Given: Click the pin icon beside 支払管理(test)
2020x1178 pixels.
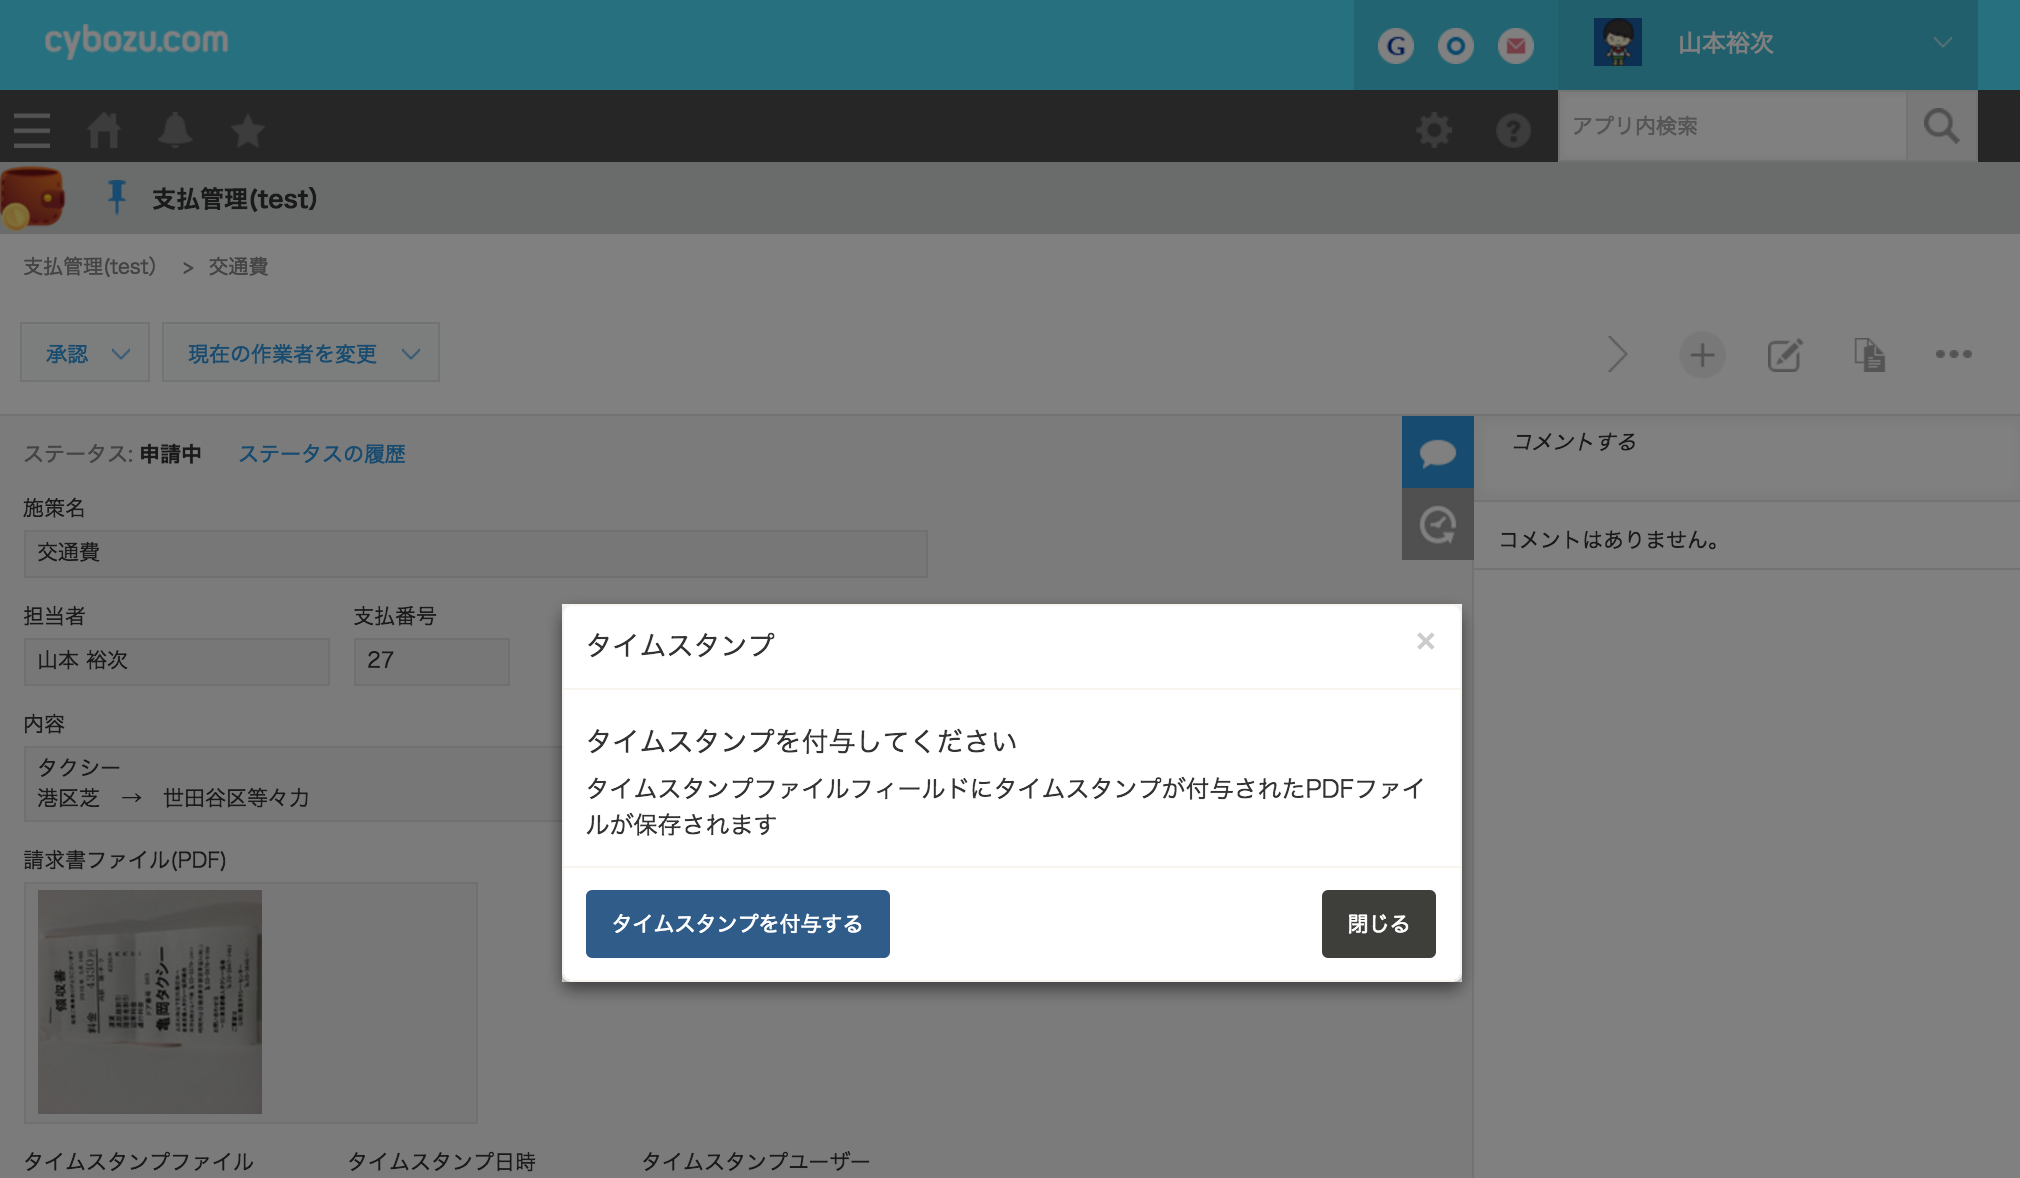Looking at the screenshot, I should [x=117, y=197].
